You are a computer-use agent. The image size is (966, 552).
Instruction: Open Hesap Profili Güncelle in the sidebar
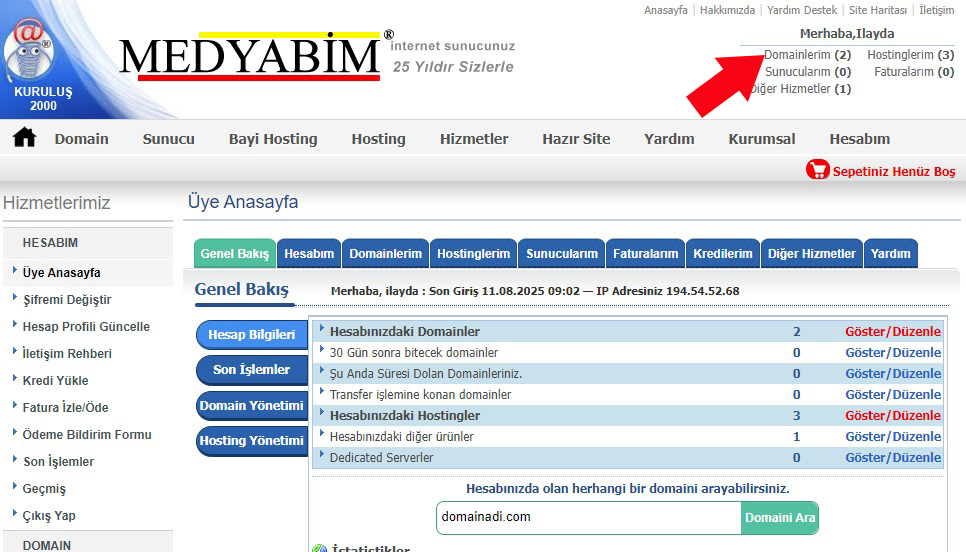click(86, 327)
